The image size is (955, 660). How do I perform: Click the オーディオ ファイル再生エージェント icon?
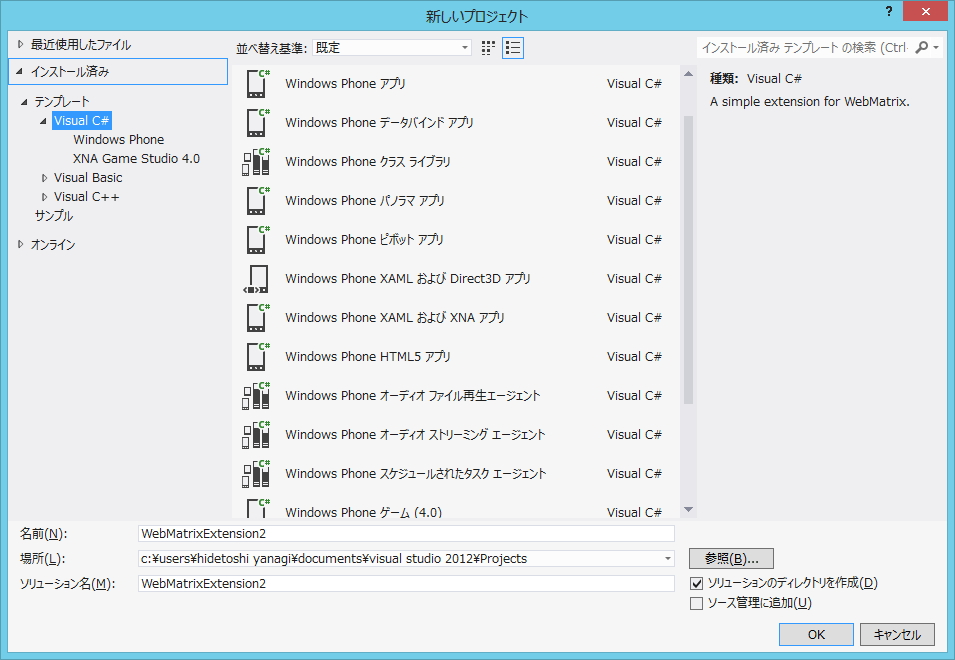click(x=256, y=395)
